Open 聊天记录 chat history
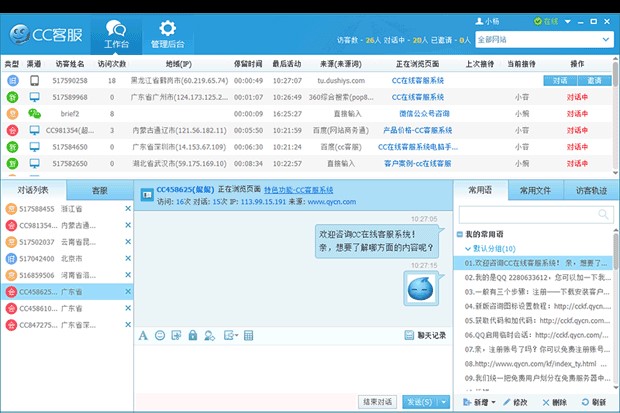This screenshot has width=620, height=413. [426, 335]
